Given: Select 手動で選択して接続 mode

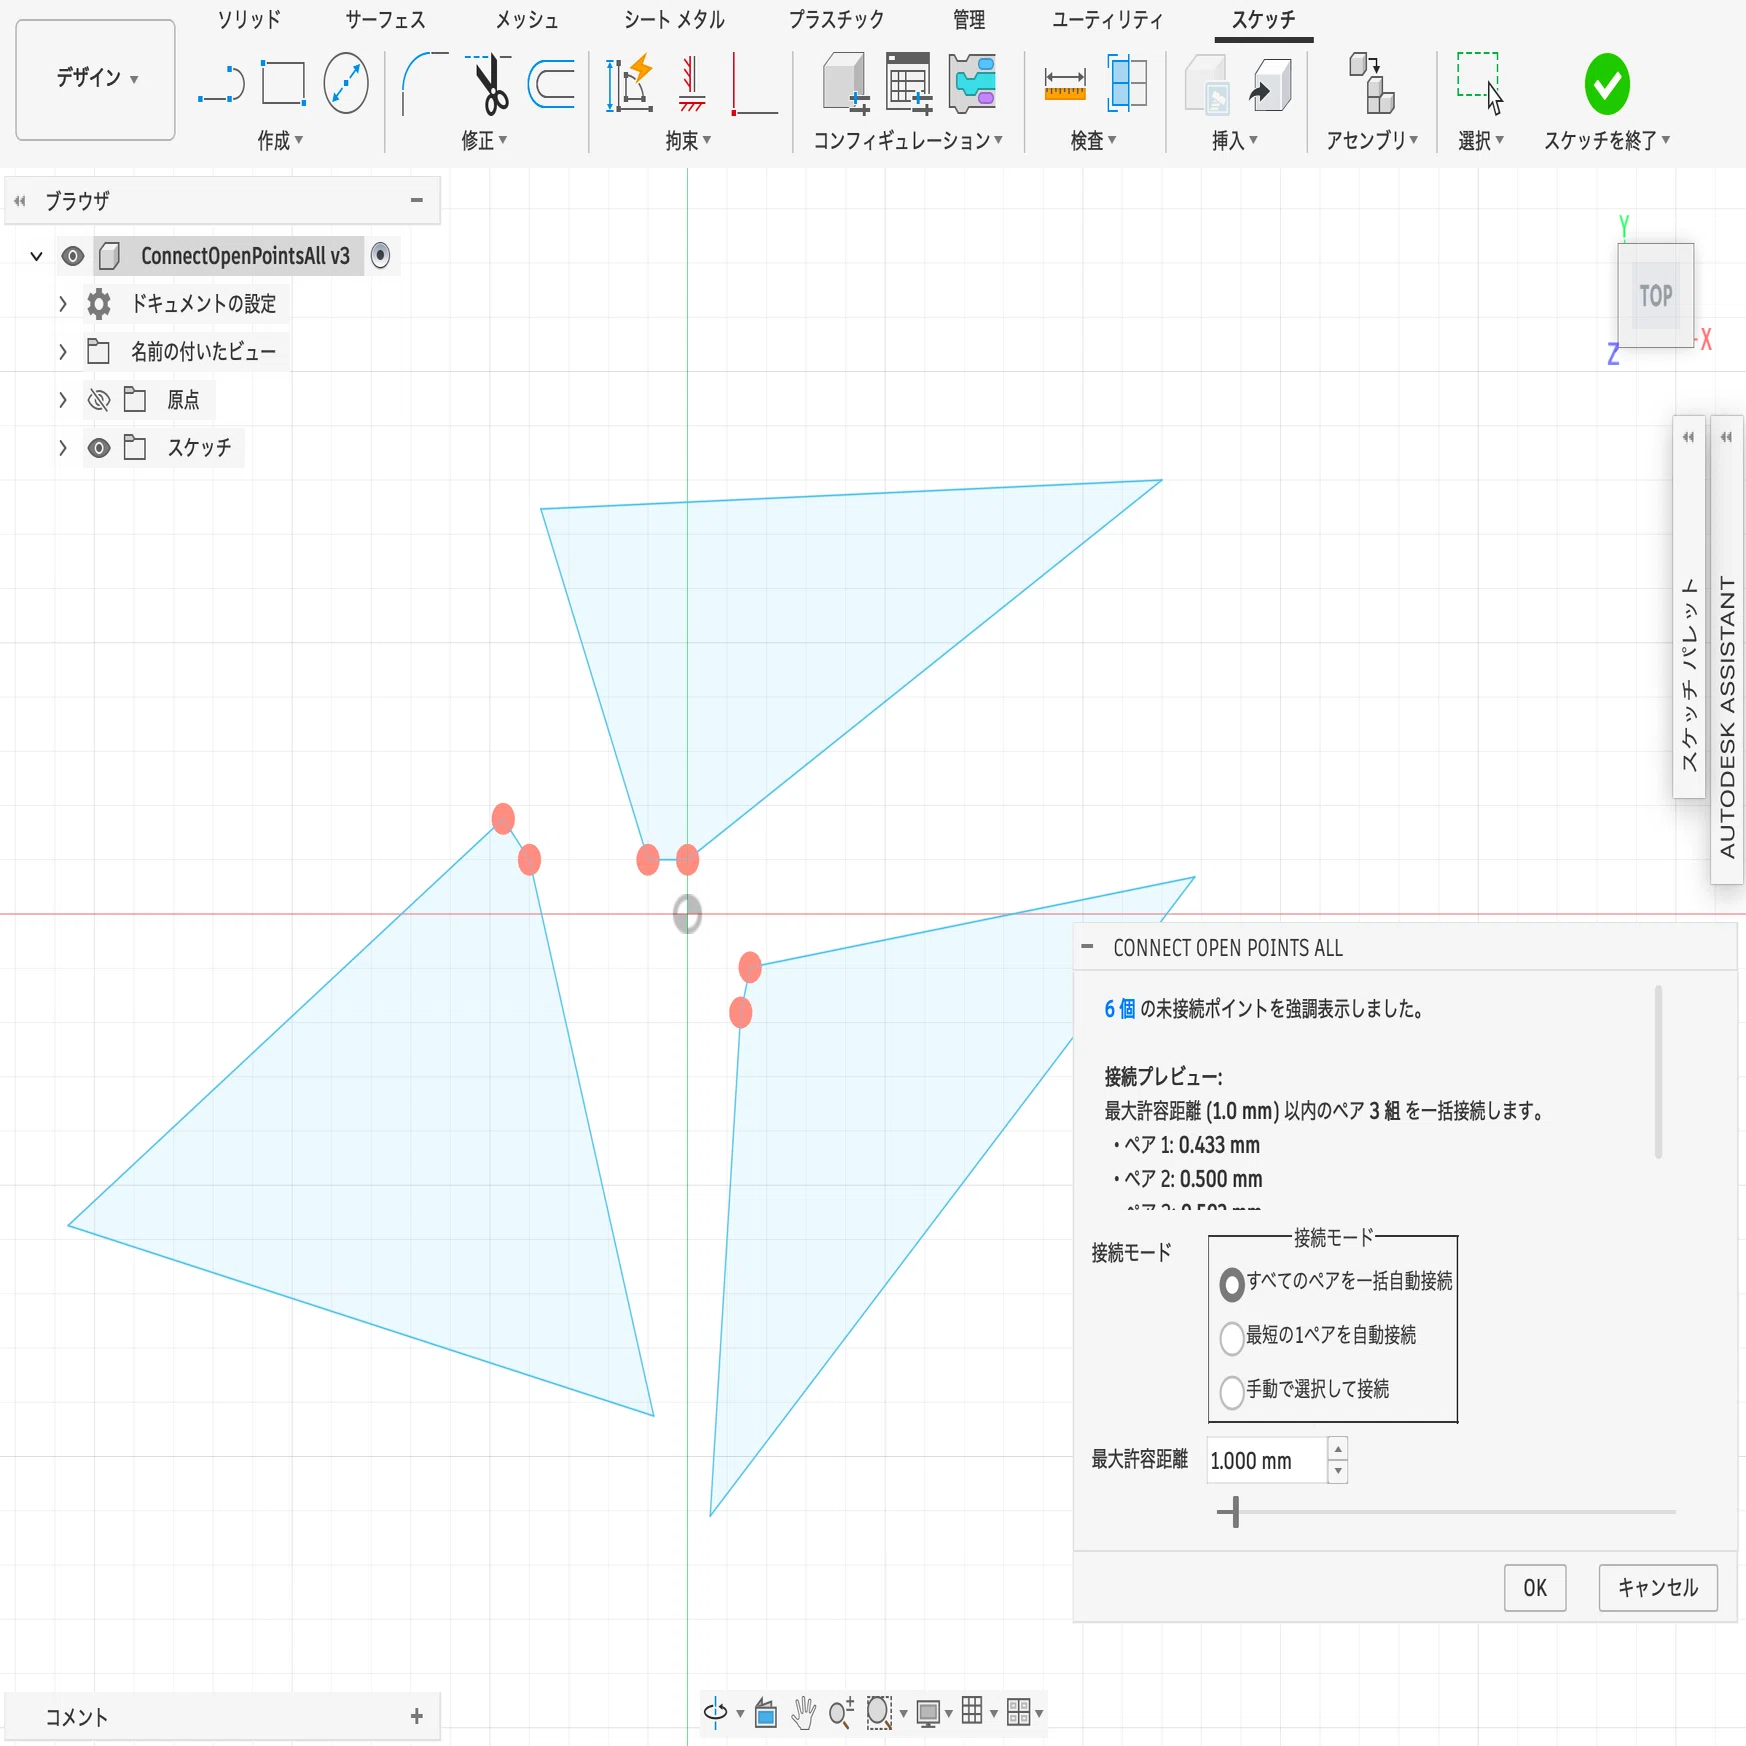Looking at the screenshot, I should click(x=1232, y=1392).
